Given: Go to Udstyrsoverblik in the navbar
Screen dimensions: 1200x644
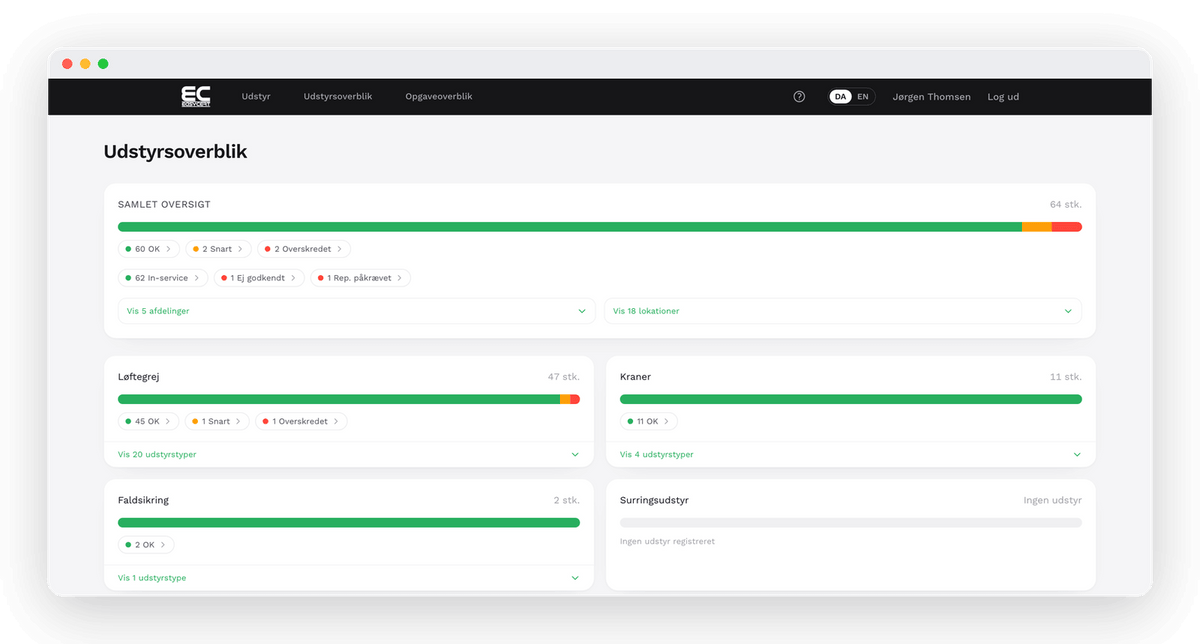Looking at the screenshot, I should [338, 97].
